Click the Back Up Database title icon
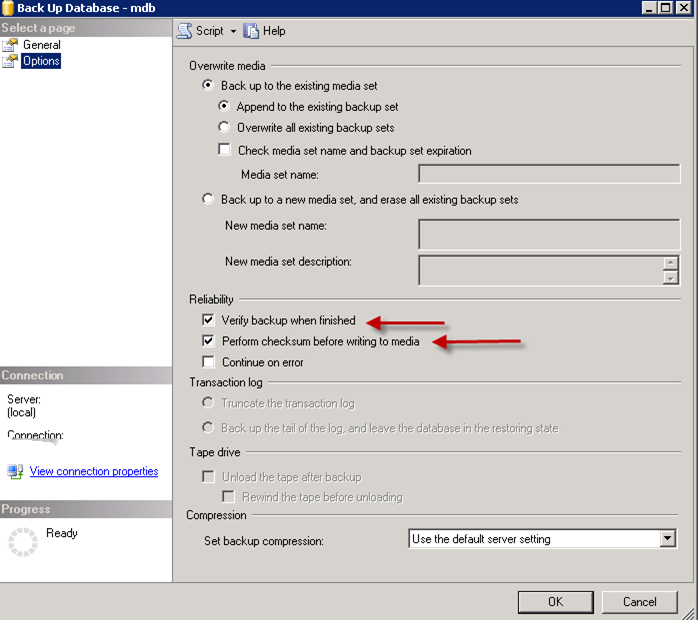698x620 pixels. tap(8, 8)
